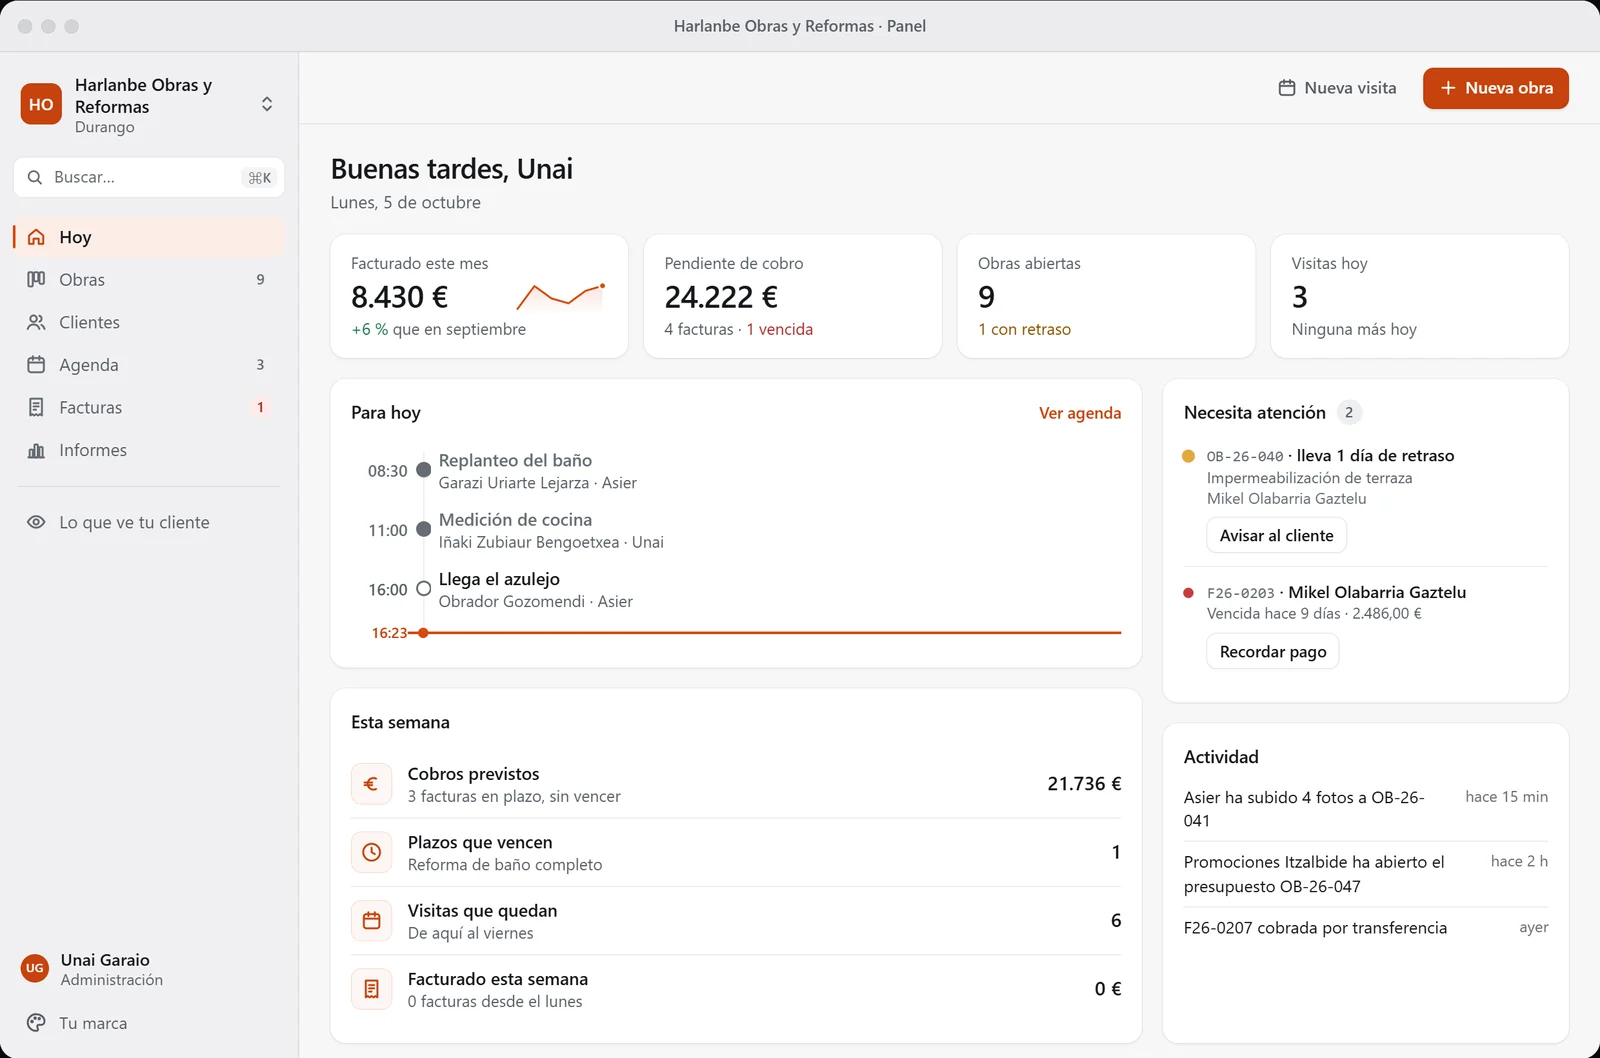Image resolution: width=1600 pixels, height=1058 pixels.
Task: Click the Buscar search field
Action: tap(149, 177)
